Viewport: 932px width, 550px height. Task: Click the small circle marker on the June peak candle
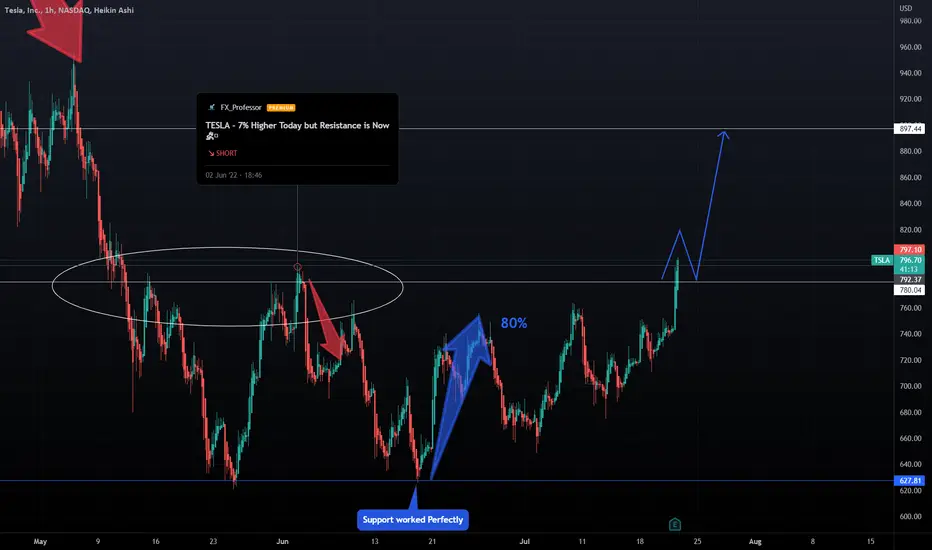pos(298,267)
